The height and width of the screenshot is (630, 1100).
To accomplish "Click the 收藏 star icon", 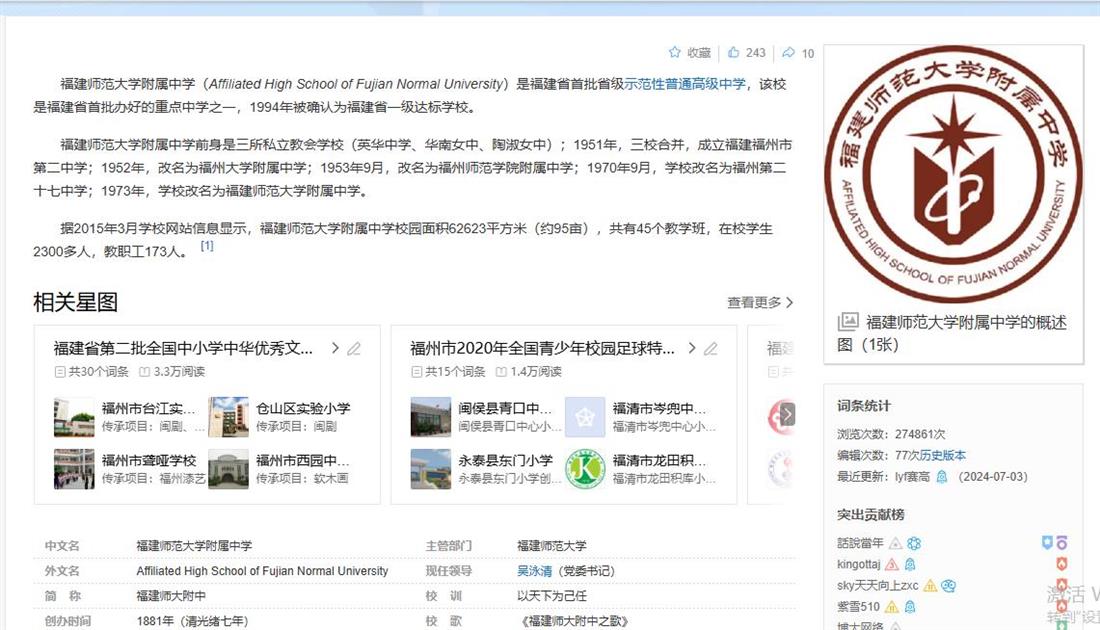I will [675, 52].
